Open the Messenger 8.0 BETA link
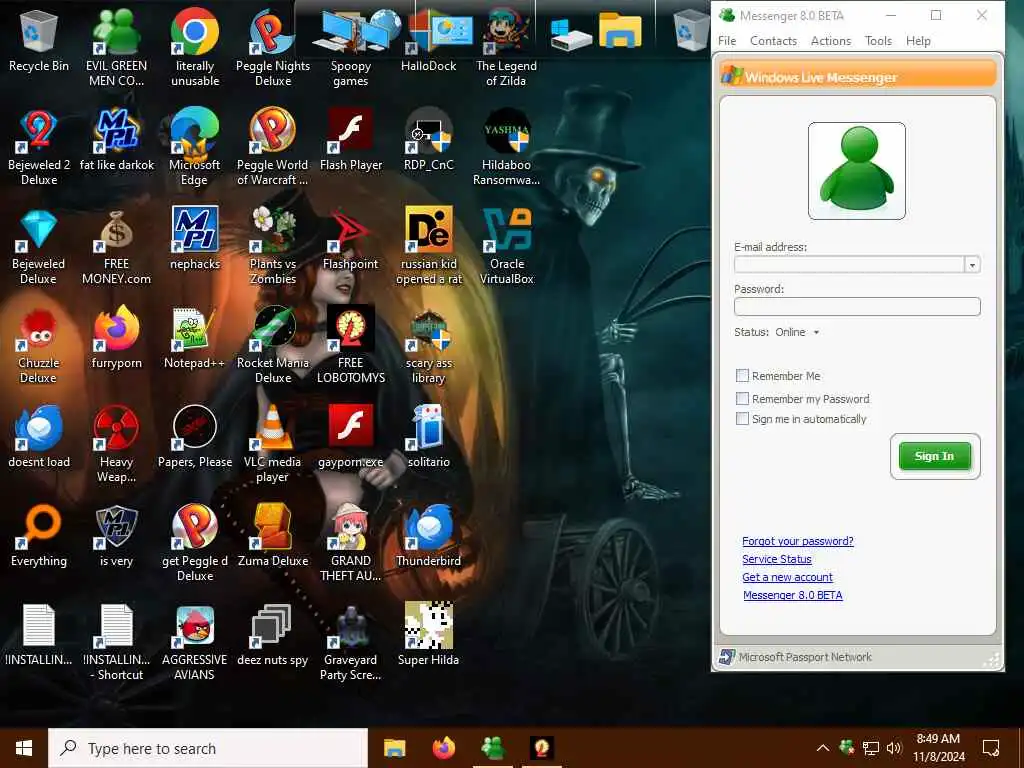Viewport: 1024px width, 768px height. click(x=792, y=595)
